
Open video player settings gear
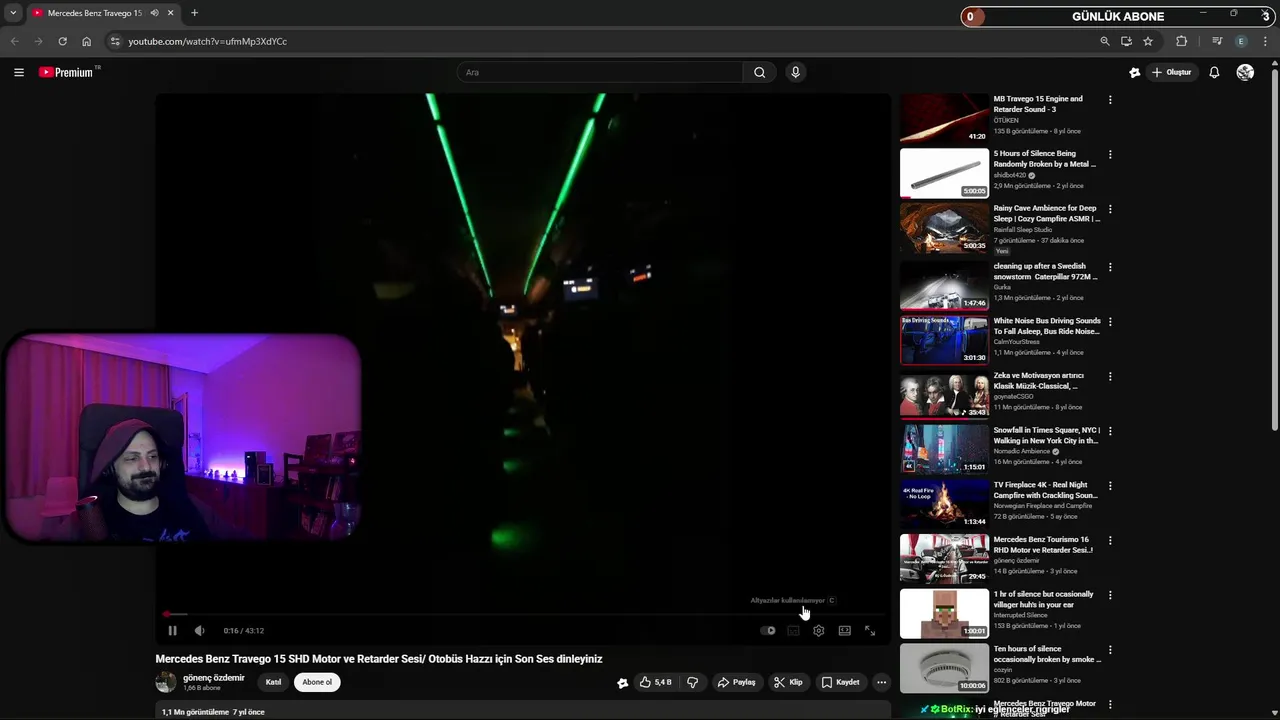(818, 631)
